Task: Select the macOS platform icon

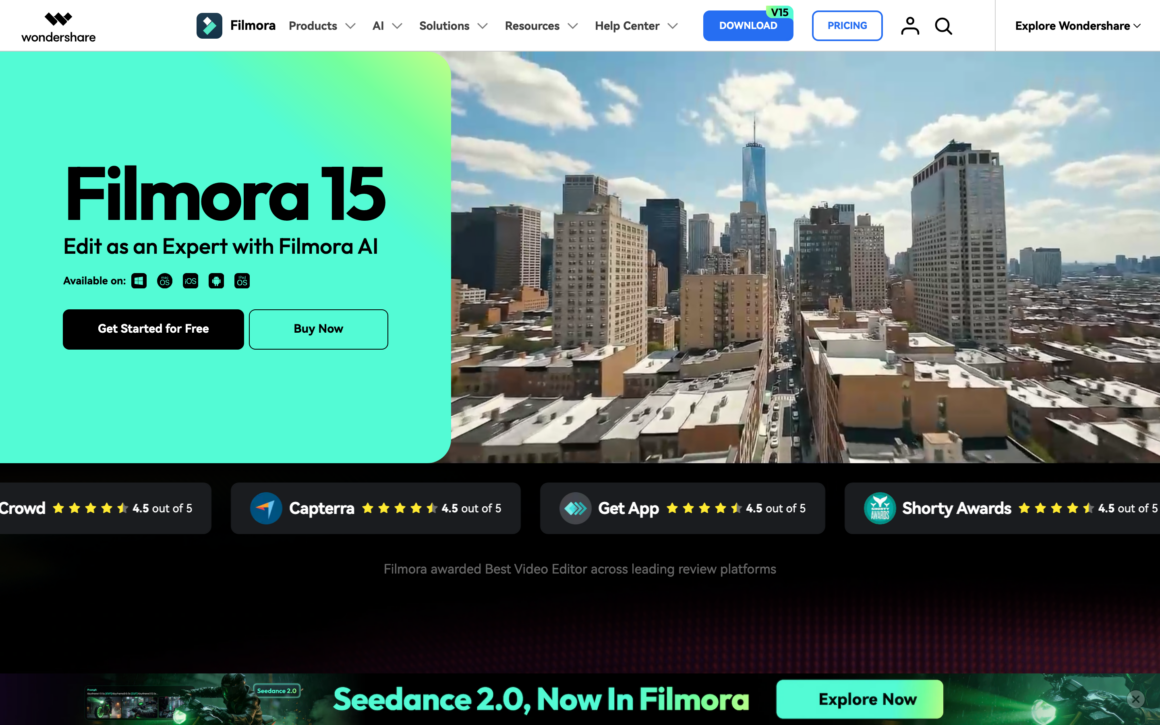Action: (164, 281)
